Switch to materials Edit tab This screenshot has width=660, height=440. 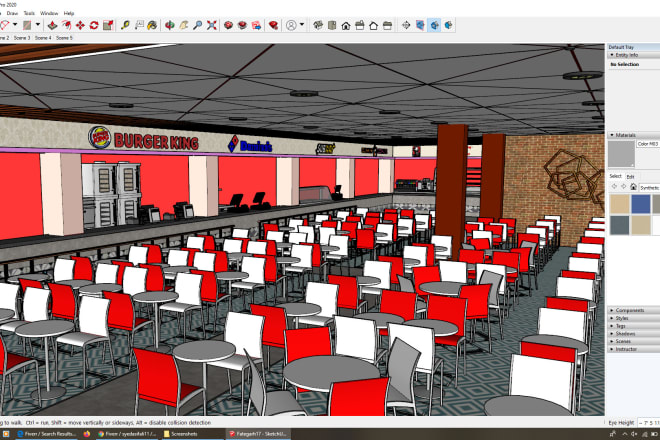[x=630, y=176]
